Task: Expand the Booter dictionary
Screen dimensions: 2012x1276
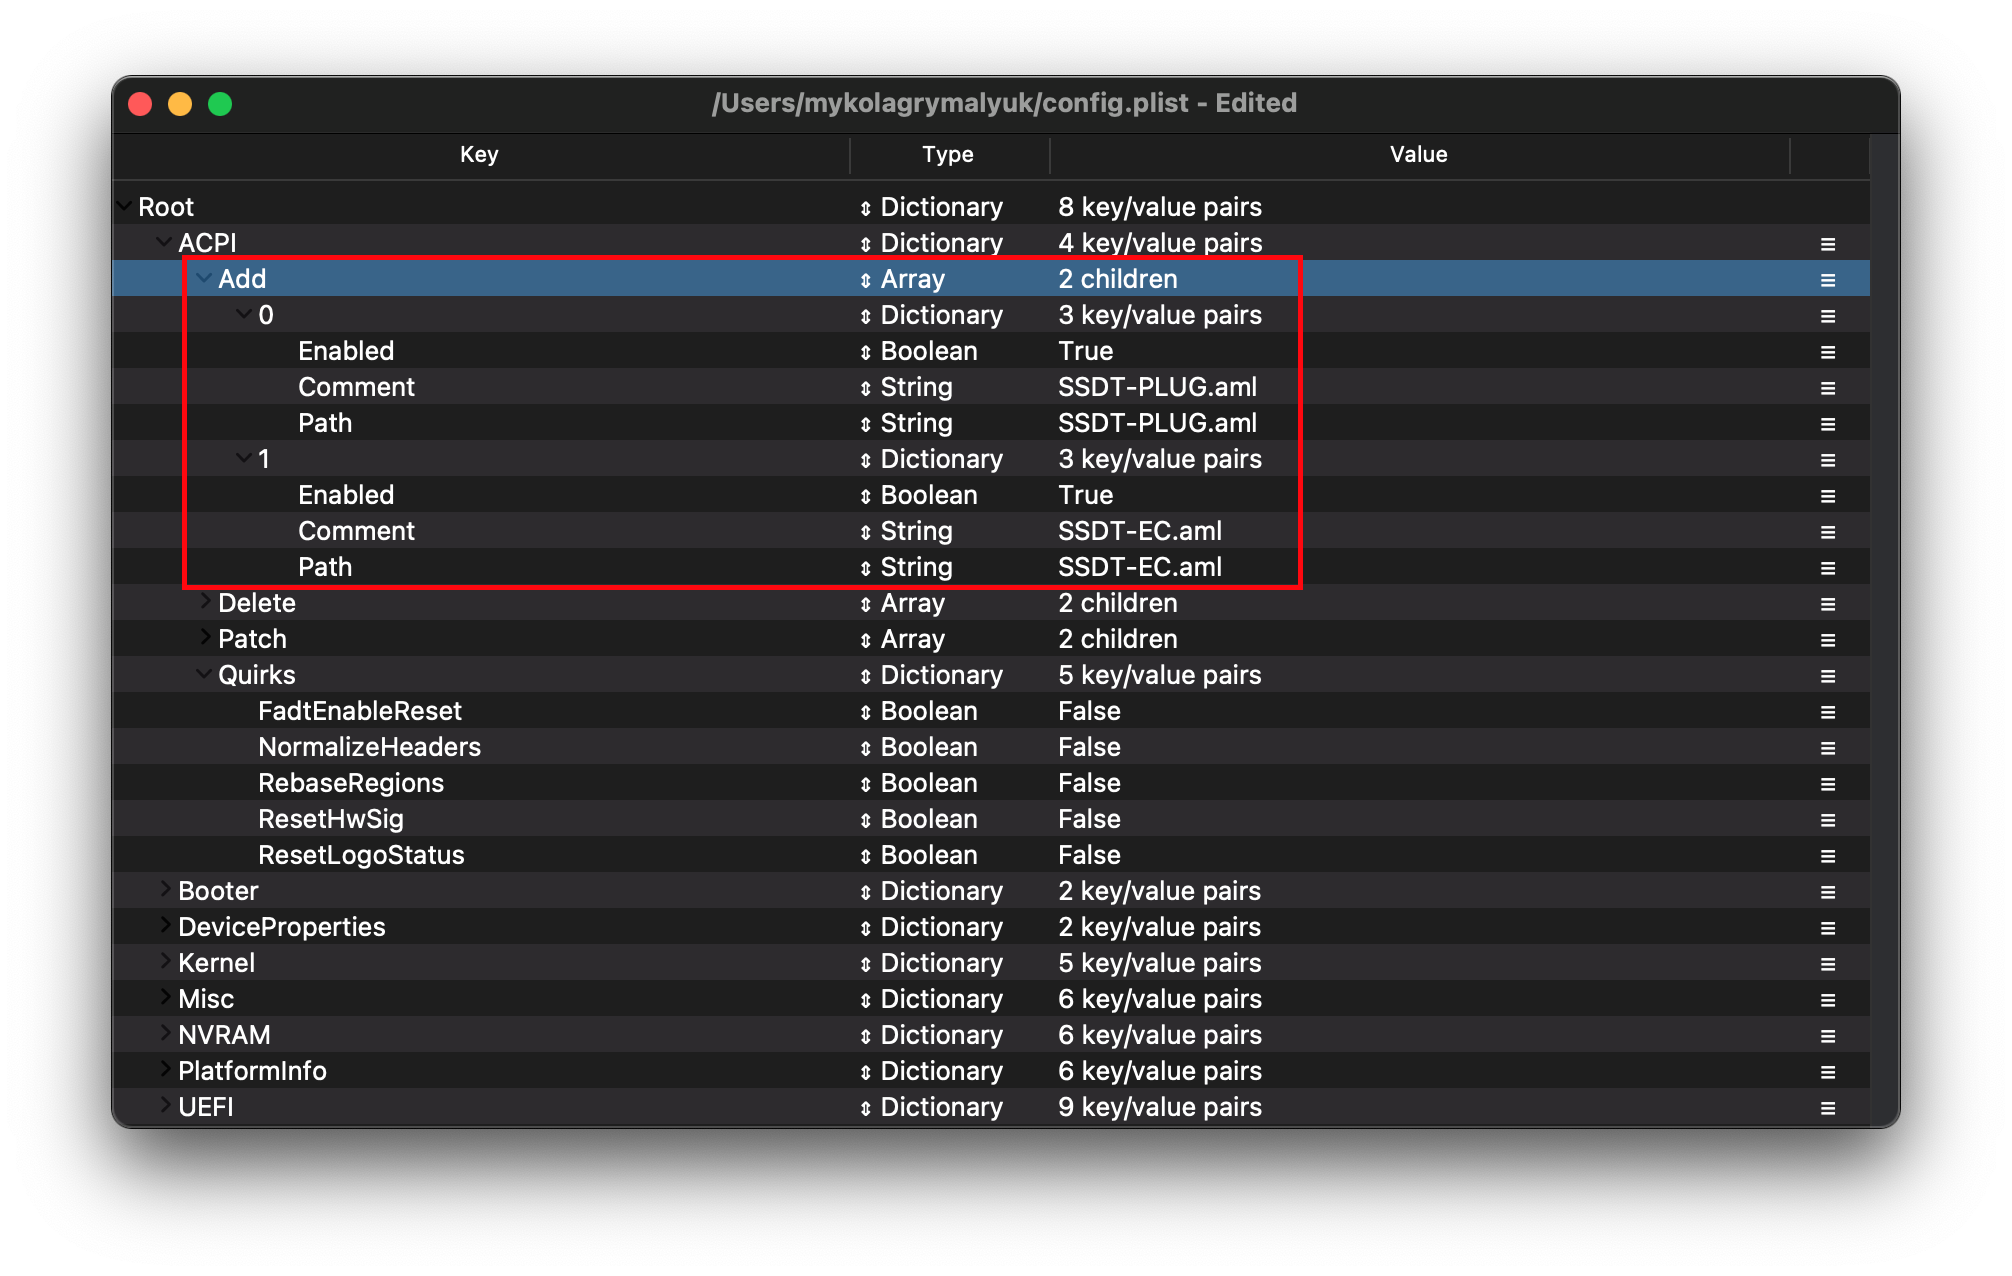Action: click(165, 889)
